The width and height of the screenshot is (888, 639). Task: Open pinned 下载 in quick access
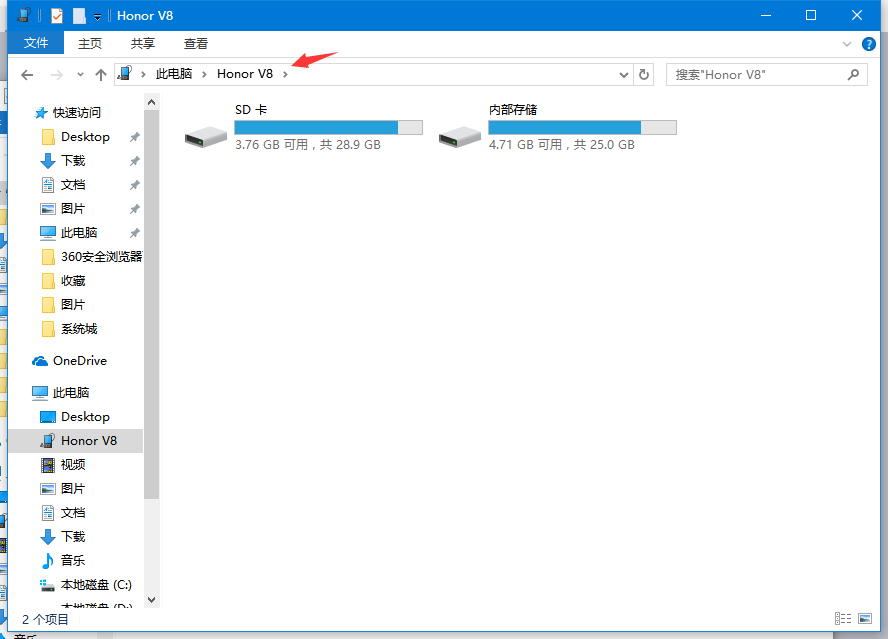pyautogui.click(x=73, y=161)
